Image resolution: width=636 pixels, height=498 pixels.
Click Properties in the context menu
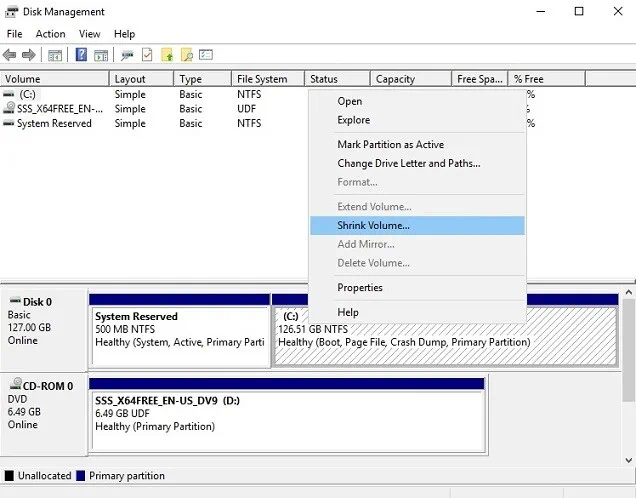[360, 288]
